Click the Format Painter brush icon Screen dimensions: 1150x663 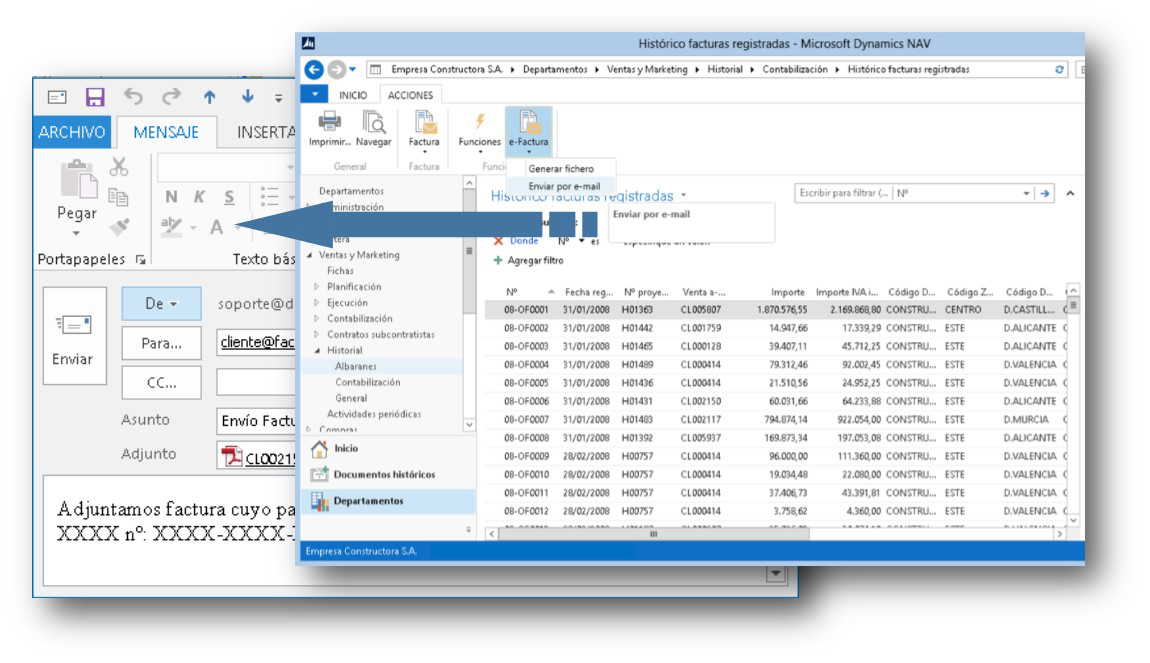(x=119, y=227)
